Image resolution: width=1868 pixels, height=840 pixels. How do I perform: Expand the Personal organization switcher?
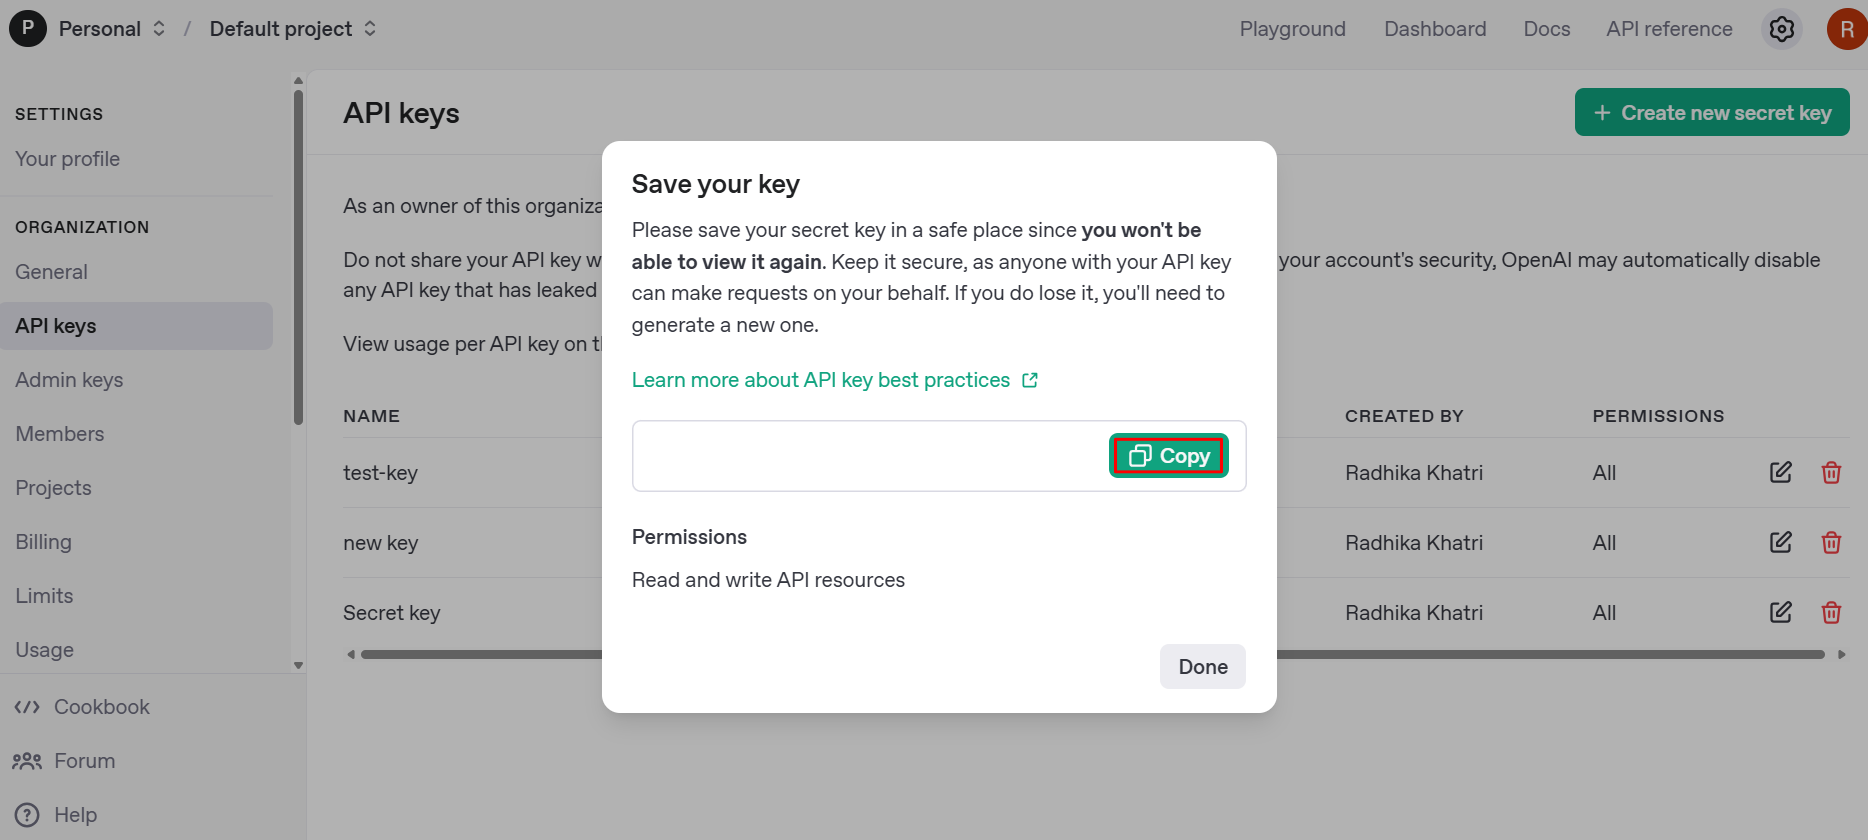[x=159, y=29]
